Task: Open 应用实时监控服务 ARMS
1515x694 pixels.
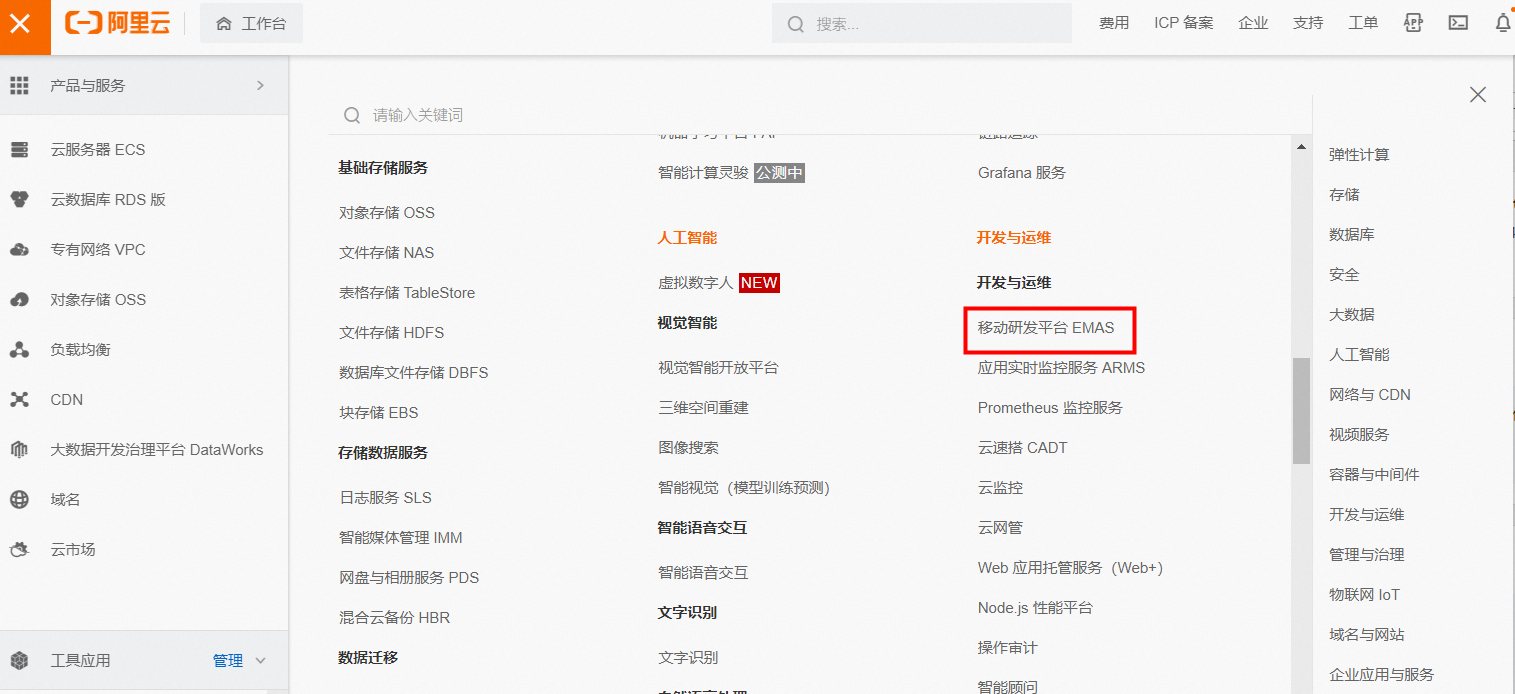Action: [x=1061, y=368]
